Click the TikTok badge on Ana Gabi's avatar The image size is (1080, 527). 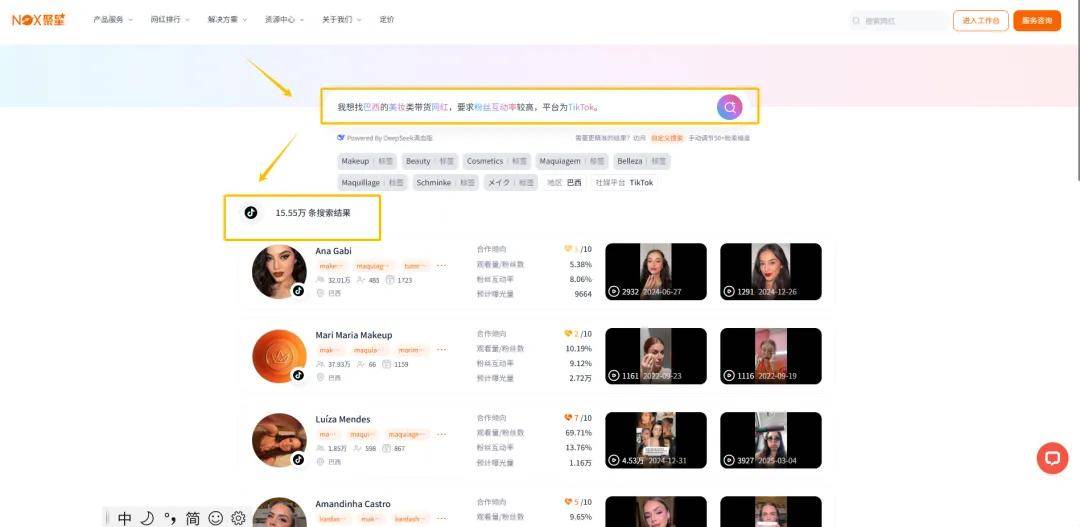tap(298, 290)
